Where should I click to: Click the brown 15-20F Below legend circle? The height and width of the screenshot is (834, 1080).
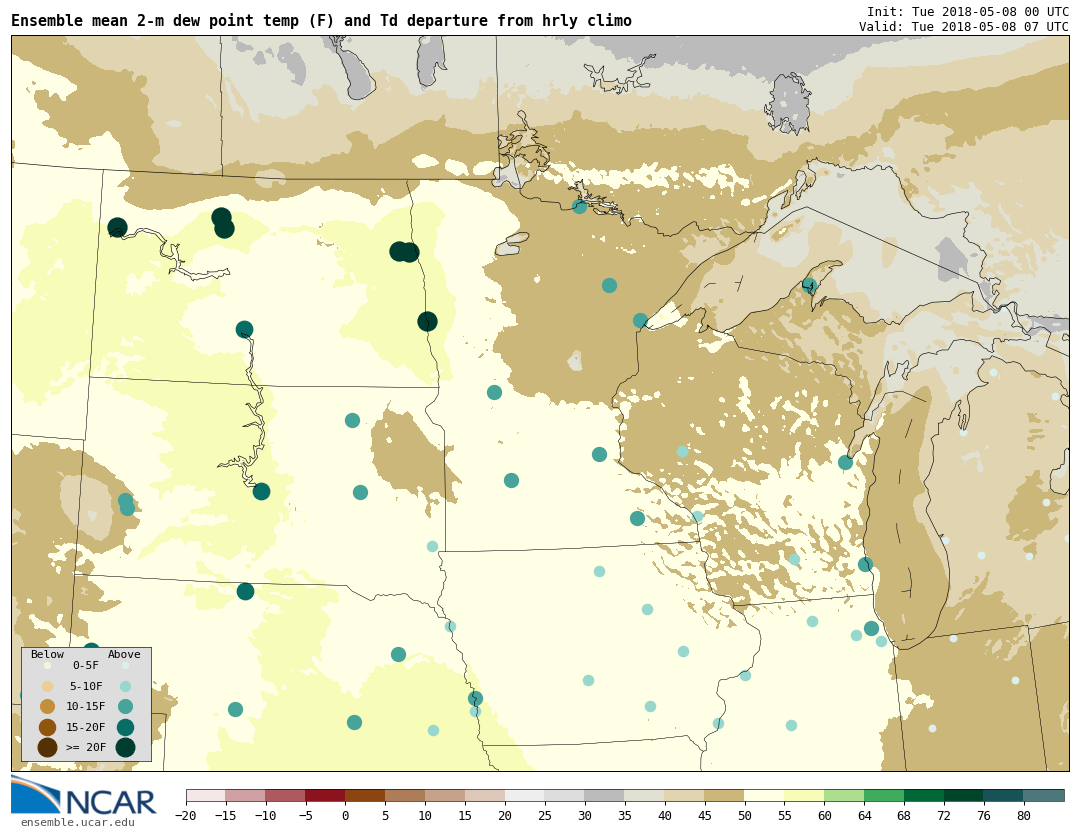48,727
